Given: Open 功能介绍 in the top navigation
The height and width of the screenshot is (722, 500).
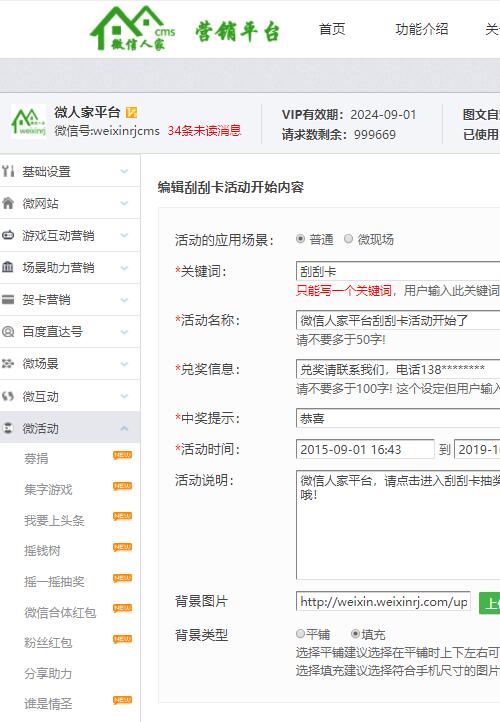Looking at the screenshot, I should click(422, 29).
